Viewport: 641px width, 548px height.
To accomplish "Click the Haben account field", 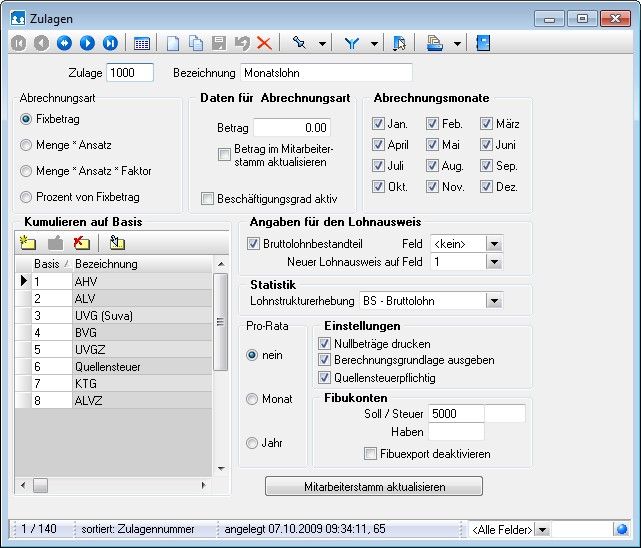I will [456, 432].
